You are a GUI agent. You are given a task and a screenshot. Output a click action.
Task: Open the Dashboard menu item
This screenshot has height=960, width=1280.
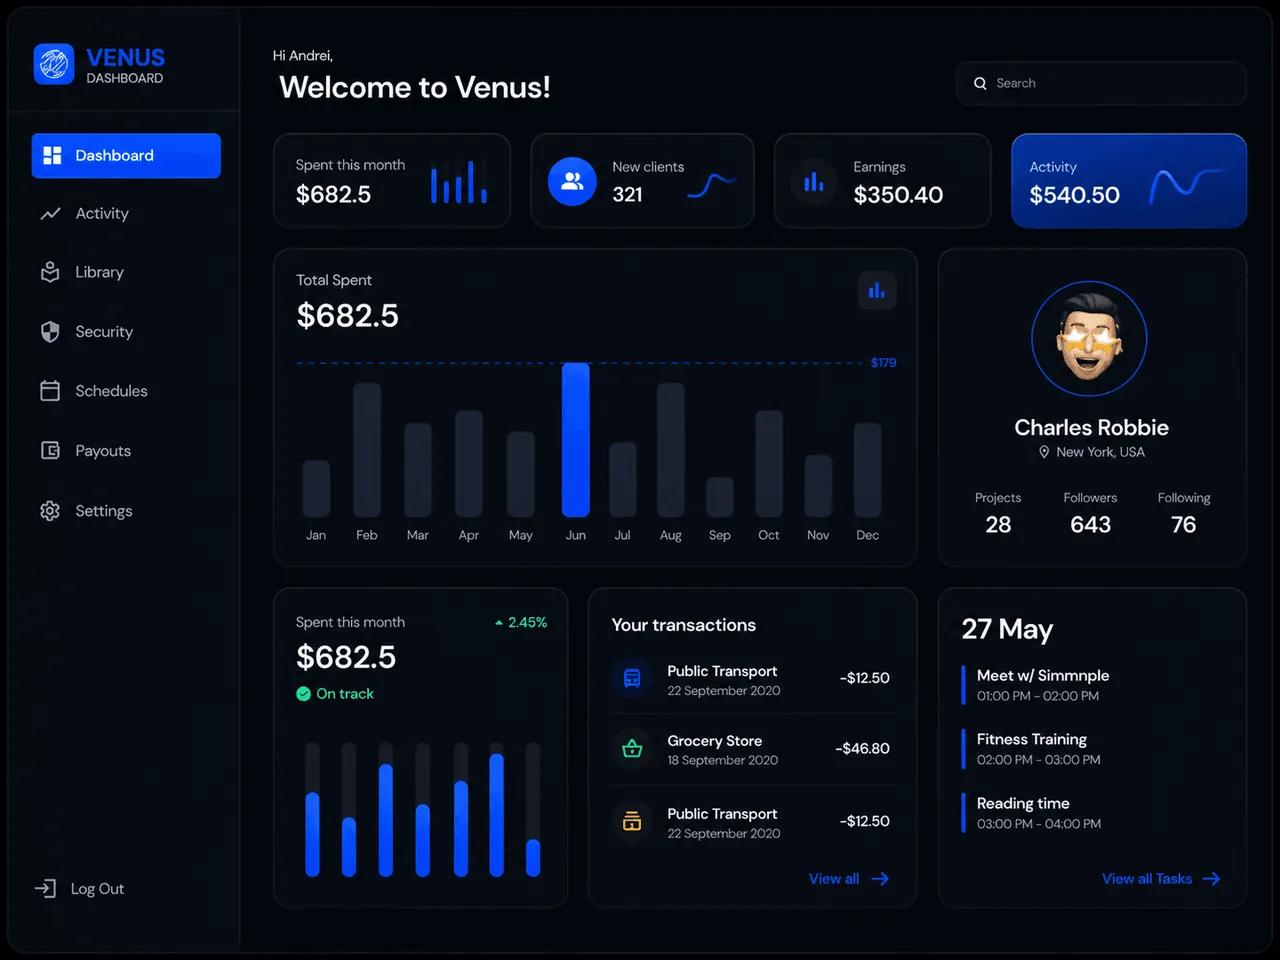click(x=126, y=156)
